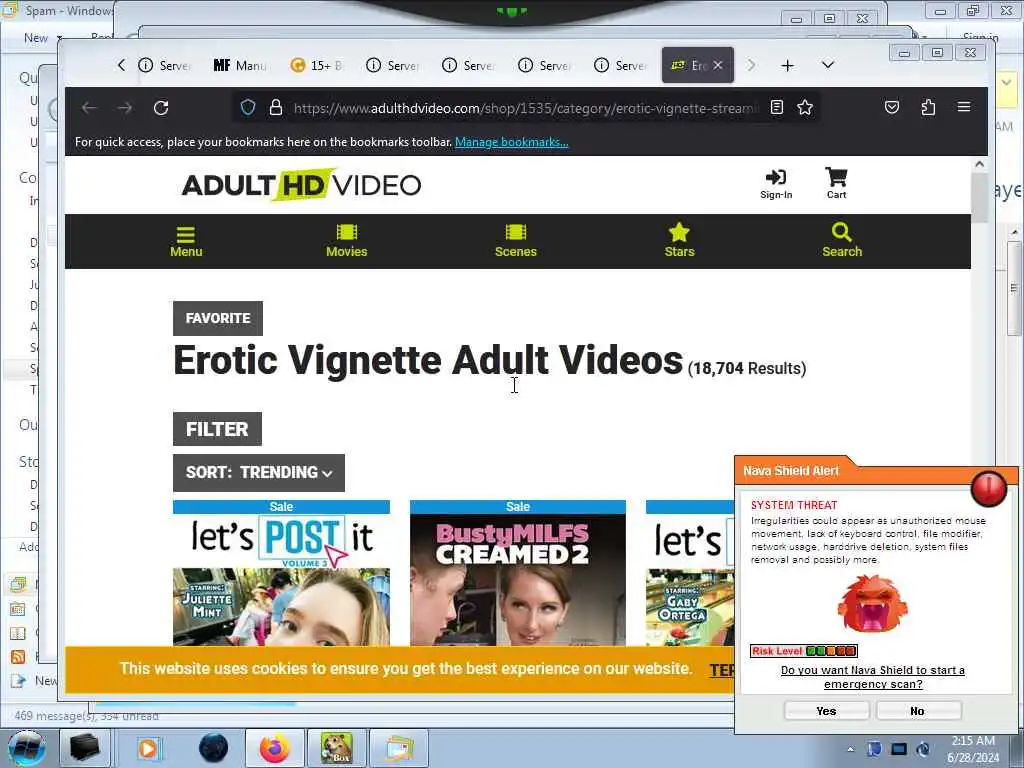Click the Windows Start orb
Image resolution: width=1024 pixels, height=768 pixels.
click(27, 748)
